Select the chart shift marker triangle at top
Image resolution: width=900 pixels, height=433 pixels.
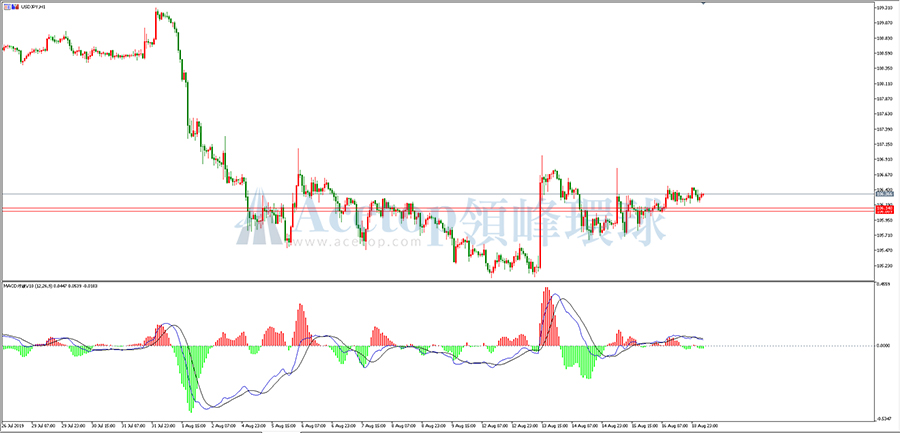[703, 3]
